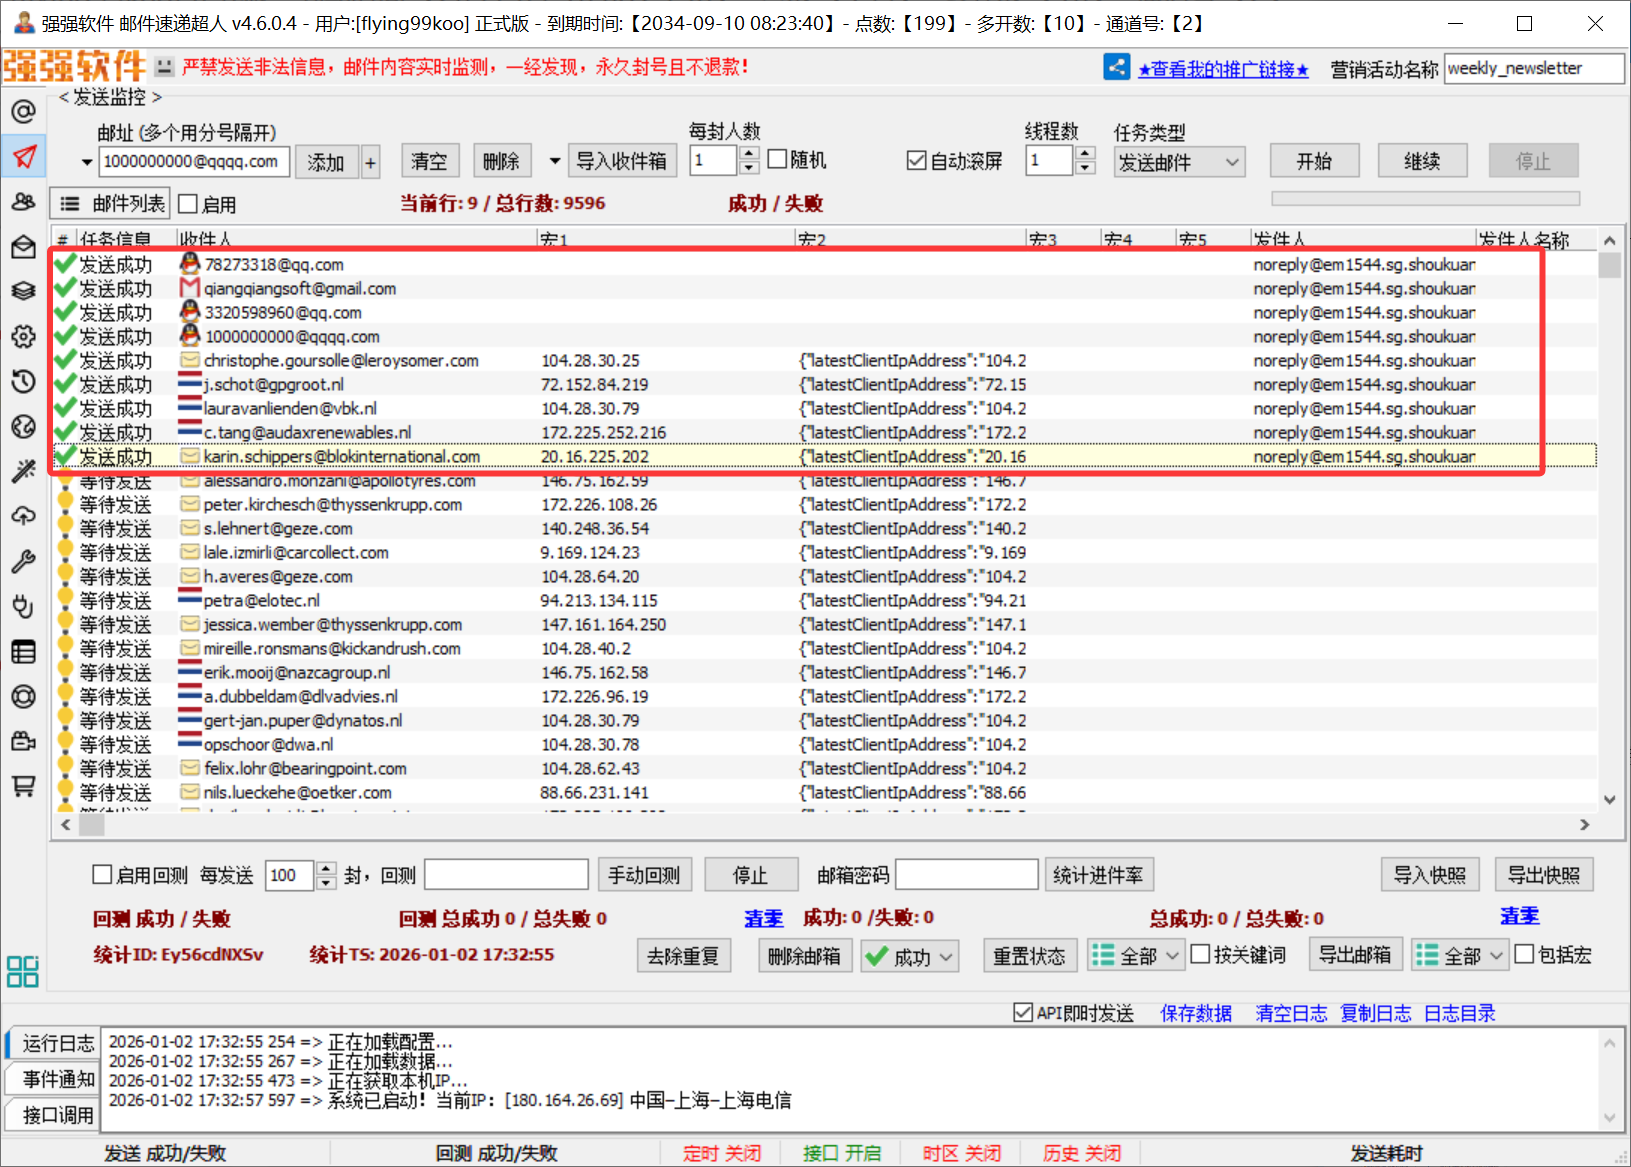Click the 清空日志 link
The height and width of the screenshot is (1167, 1631).
pyautogui.click(x=1291, y=1013)
